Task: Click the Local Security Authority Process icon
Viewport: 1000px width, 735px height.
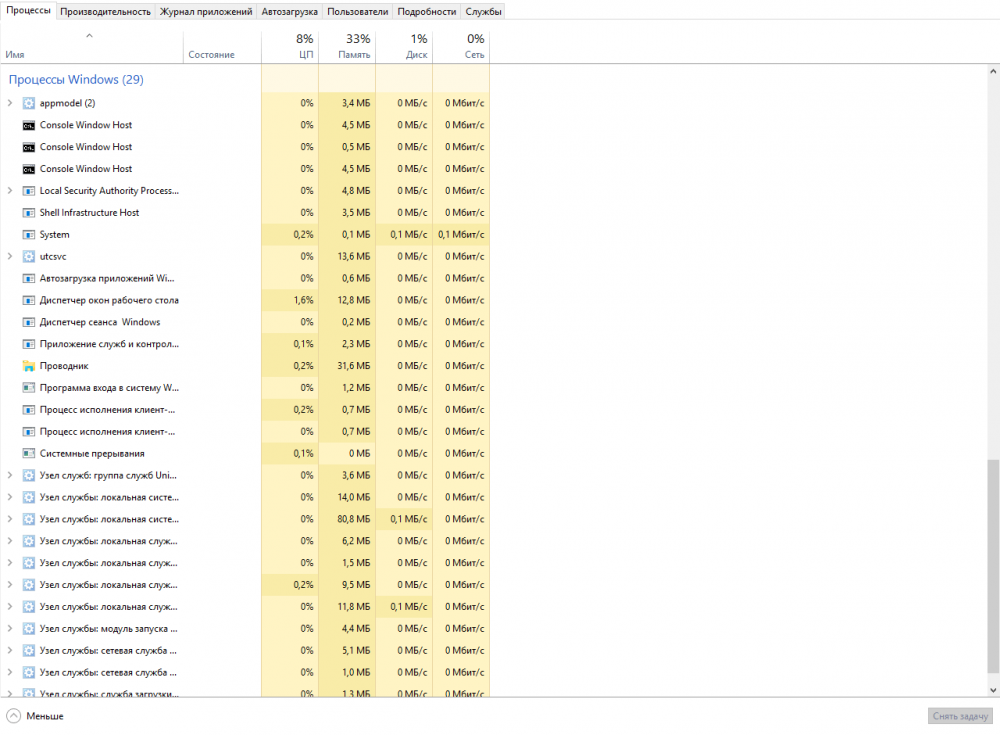Action: pyautogui.click(x=29, y=191)
